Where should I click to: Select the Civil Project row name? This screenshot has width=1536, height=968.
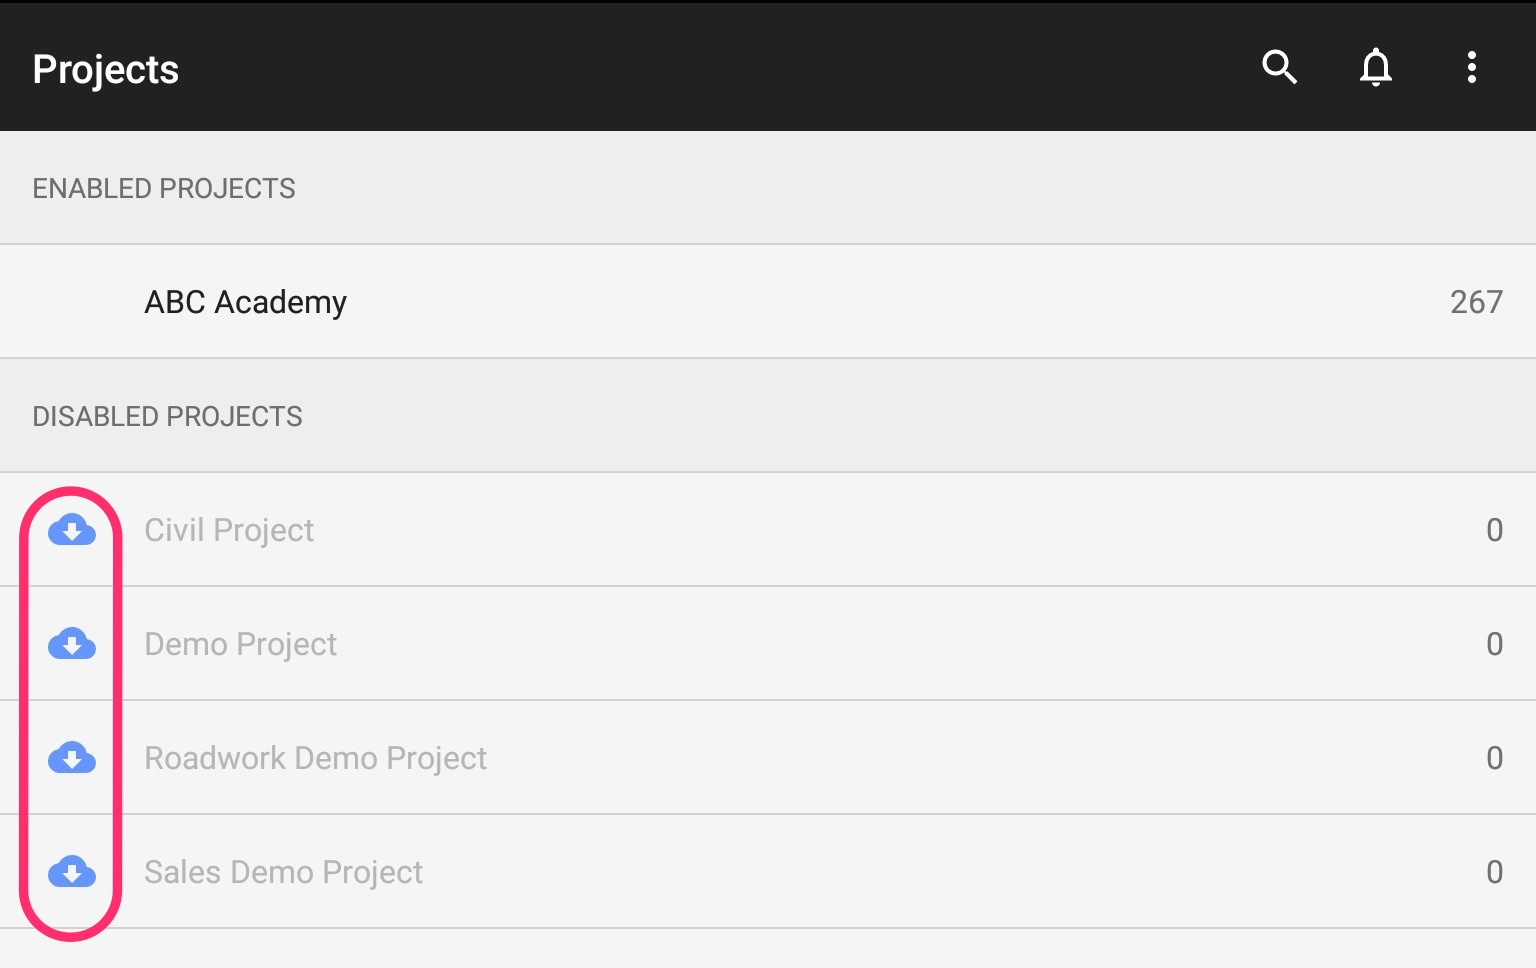tap(229, 530)
